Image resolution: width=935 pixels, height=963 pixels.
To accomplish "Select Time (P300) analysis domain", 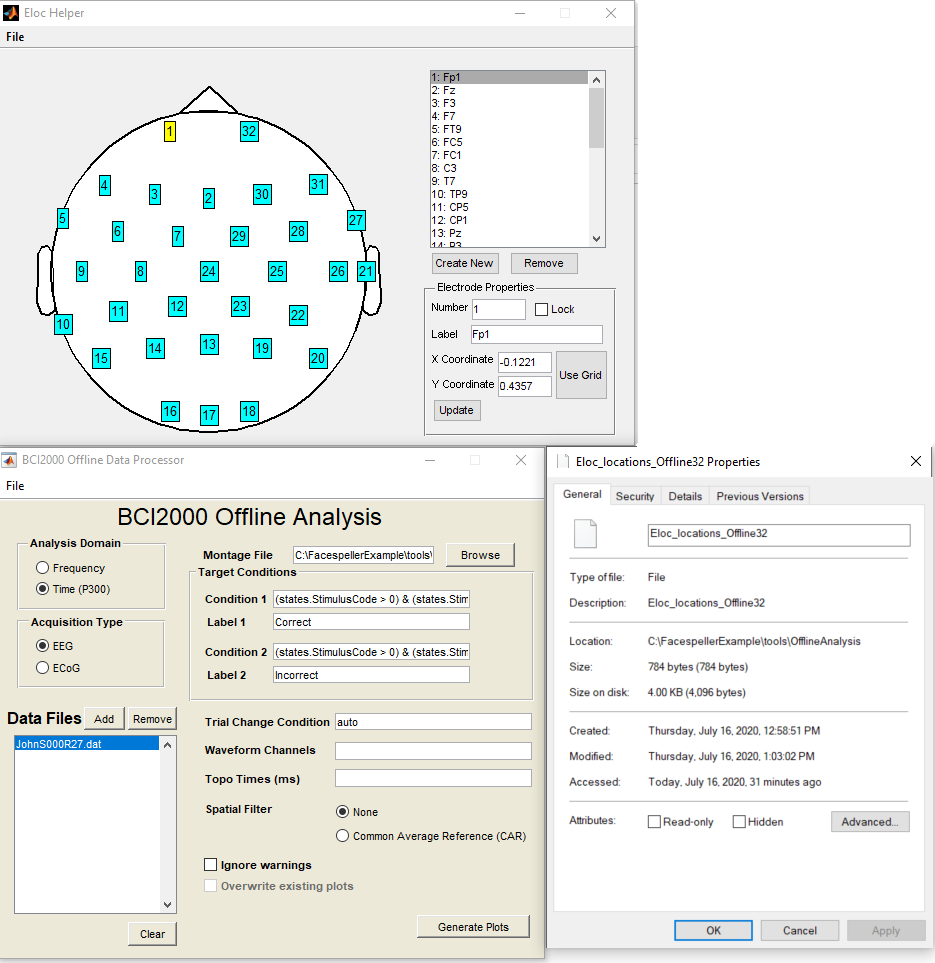I will (x=42, y=588).
